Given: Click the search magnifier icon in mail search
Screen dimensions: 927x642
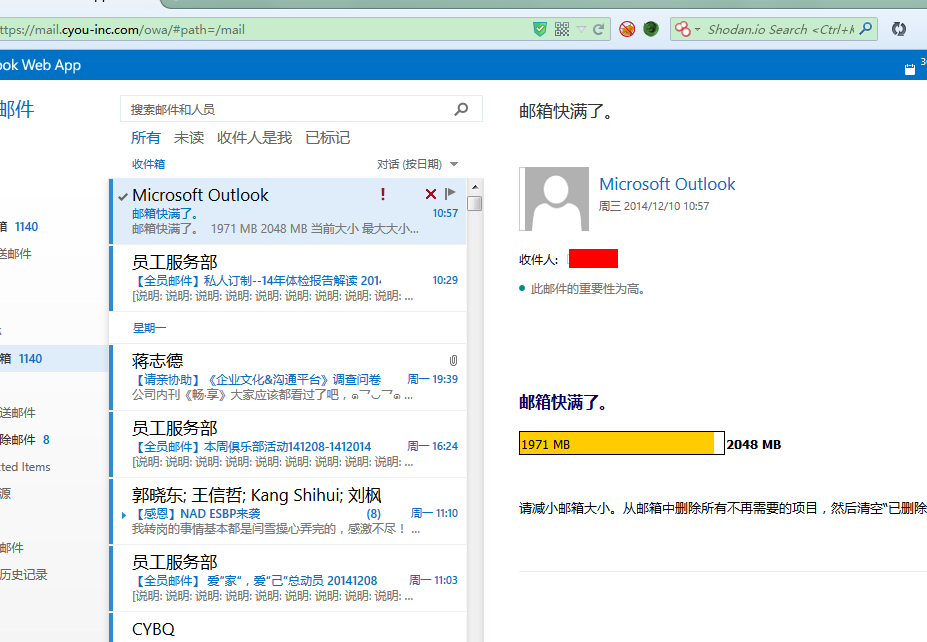Looking at the screenshot, I should click(x=461, y=109).
